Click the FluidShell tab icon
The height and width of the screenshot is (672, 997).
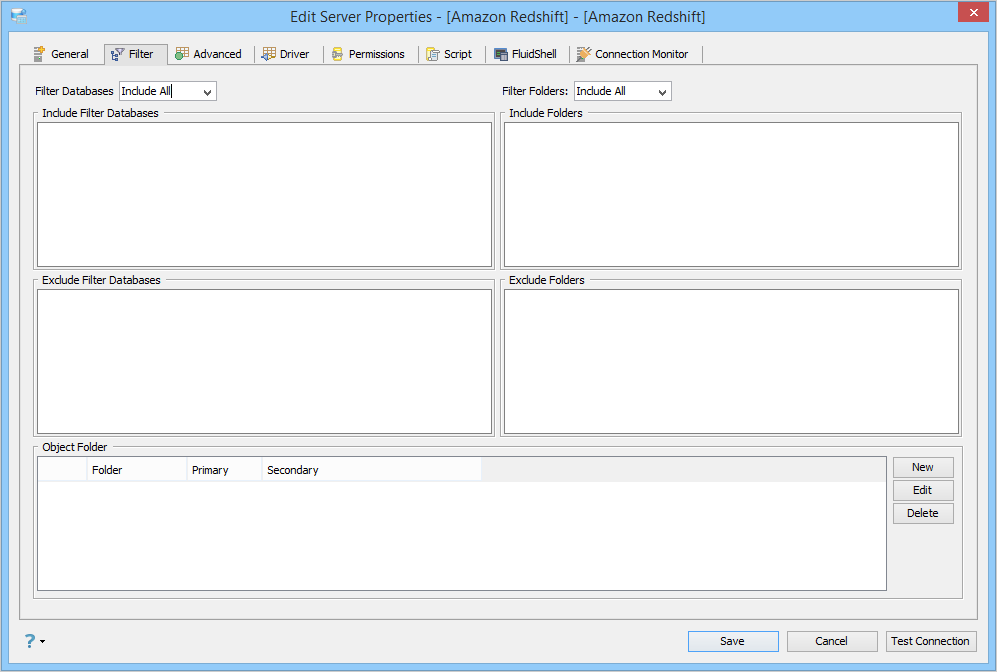click(501, 55)
